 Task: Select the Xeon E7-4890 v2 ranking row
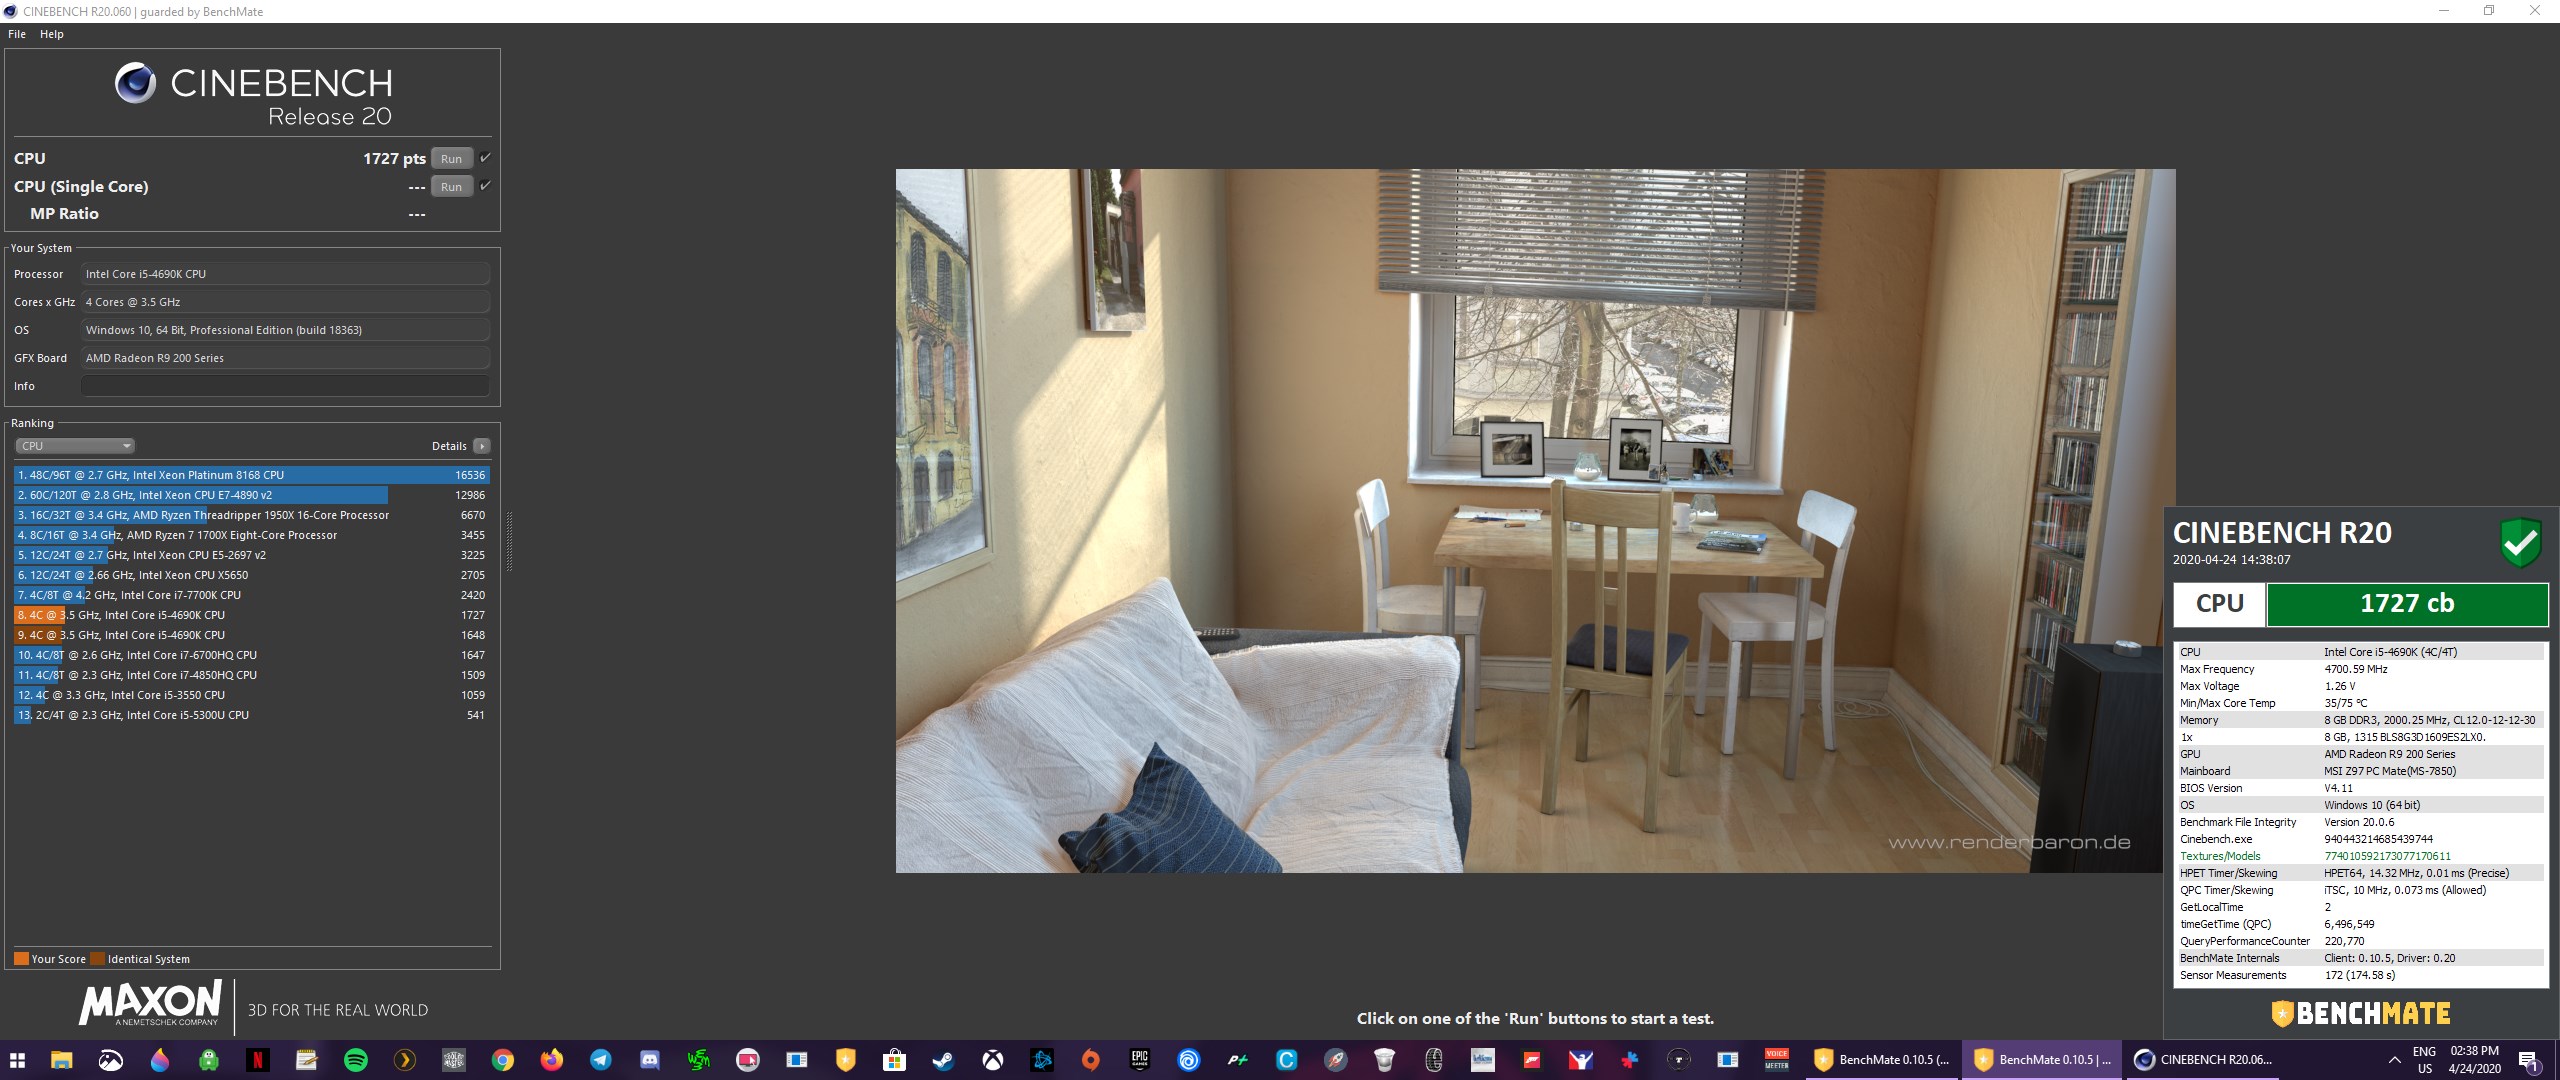252,495
